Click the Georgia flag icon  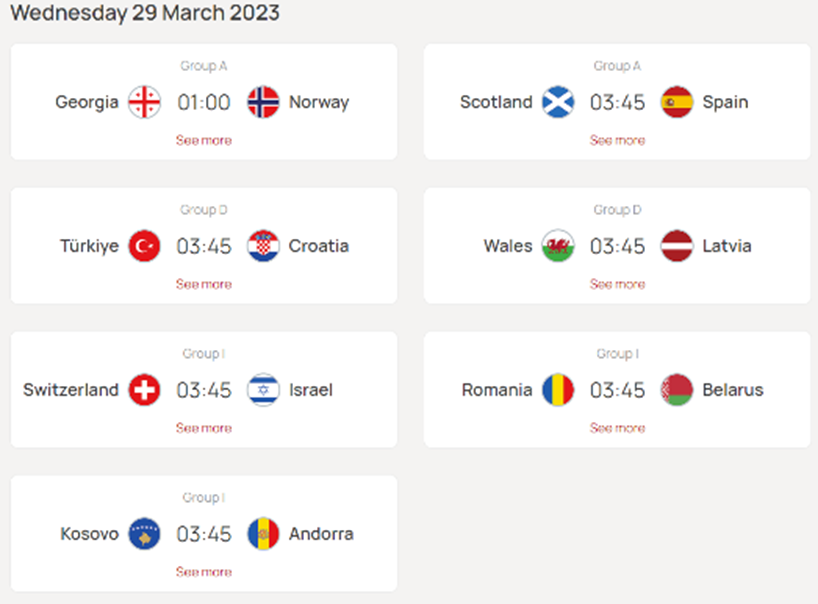tap(144, 102)
